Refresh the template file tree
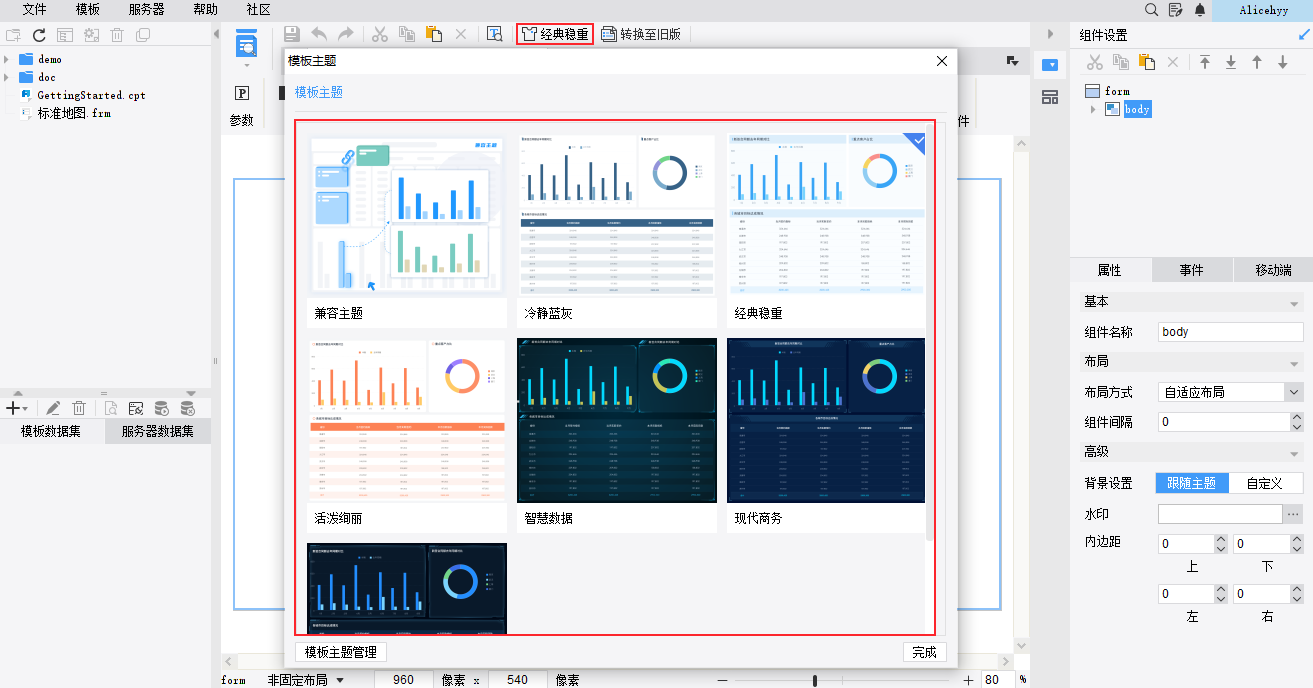1313x688 pixels. pos(39,35)
